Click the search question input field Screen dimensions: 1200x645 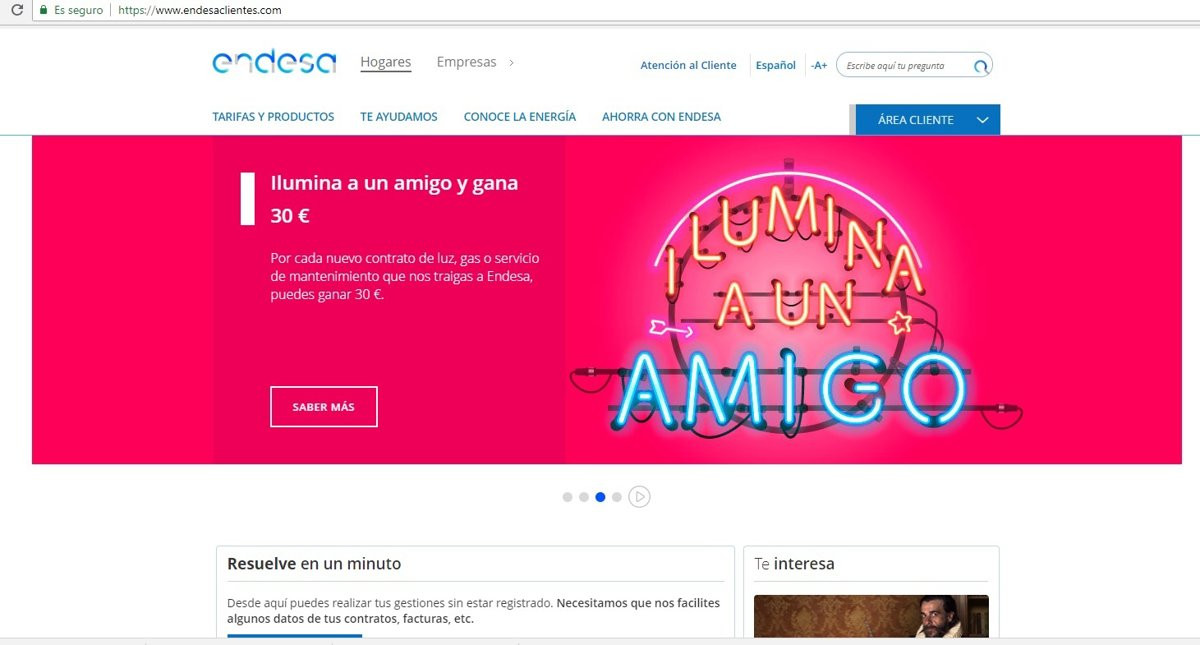pos(905,66)
